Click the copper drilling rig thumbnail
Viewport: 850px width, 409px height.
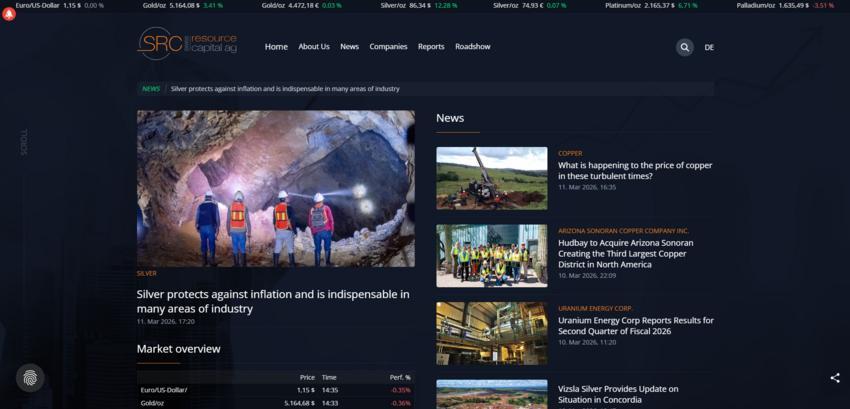pos(491,178)
